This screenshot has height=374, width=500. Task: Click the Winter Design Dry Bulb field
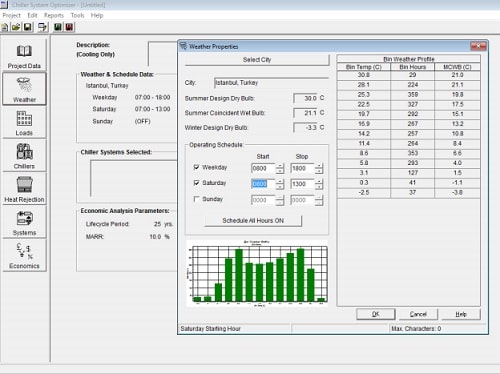305,128
